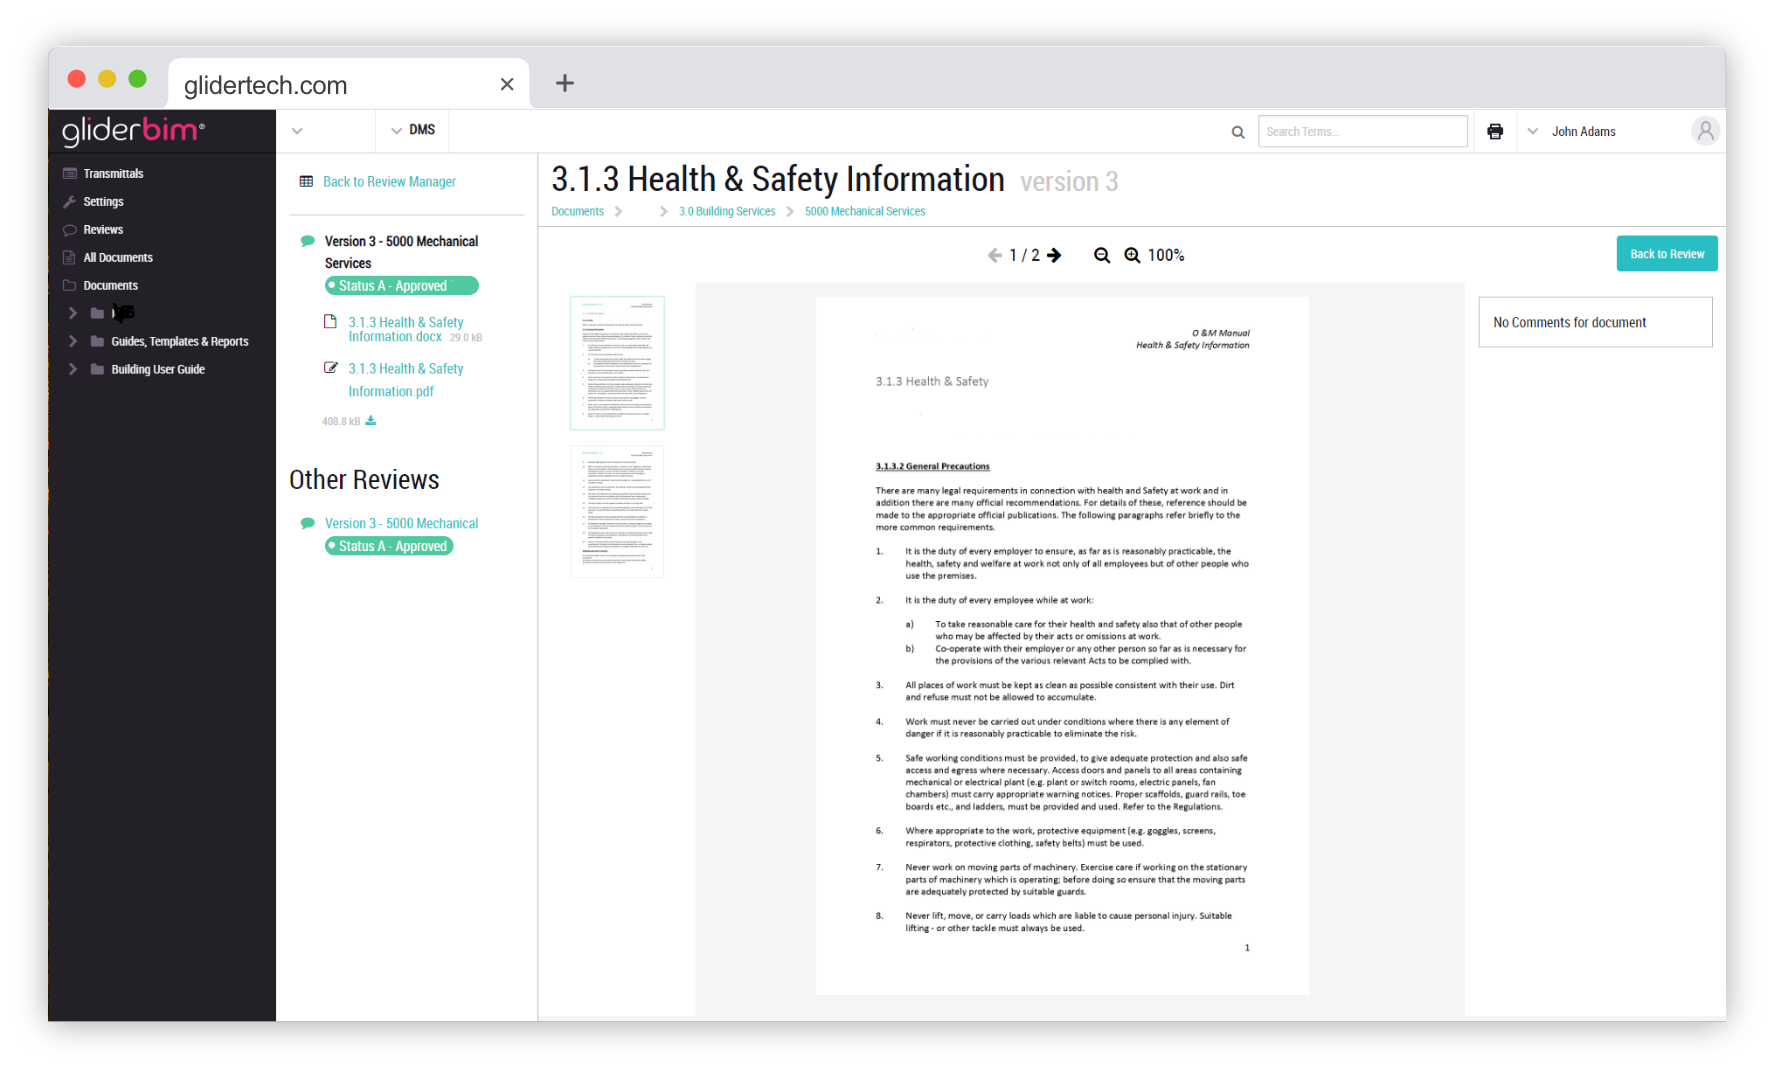Open the 3.1.3 Health & Safety Information.docx file
Viewport: 1774px width, 1072px height.
405,329
